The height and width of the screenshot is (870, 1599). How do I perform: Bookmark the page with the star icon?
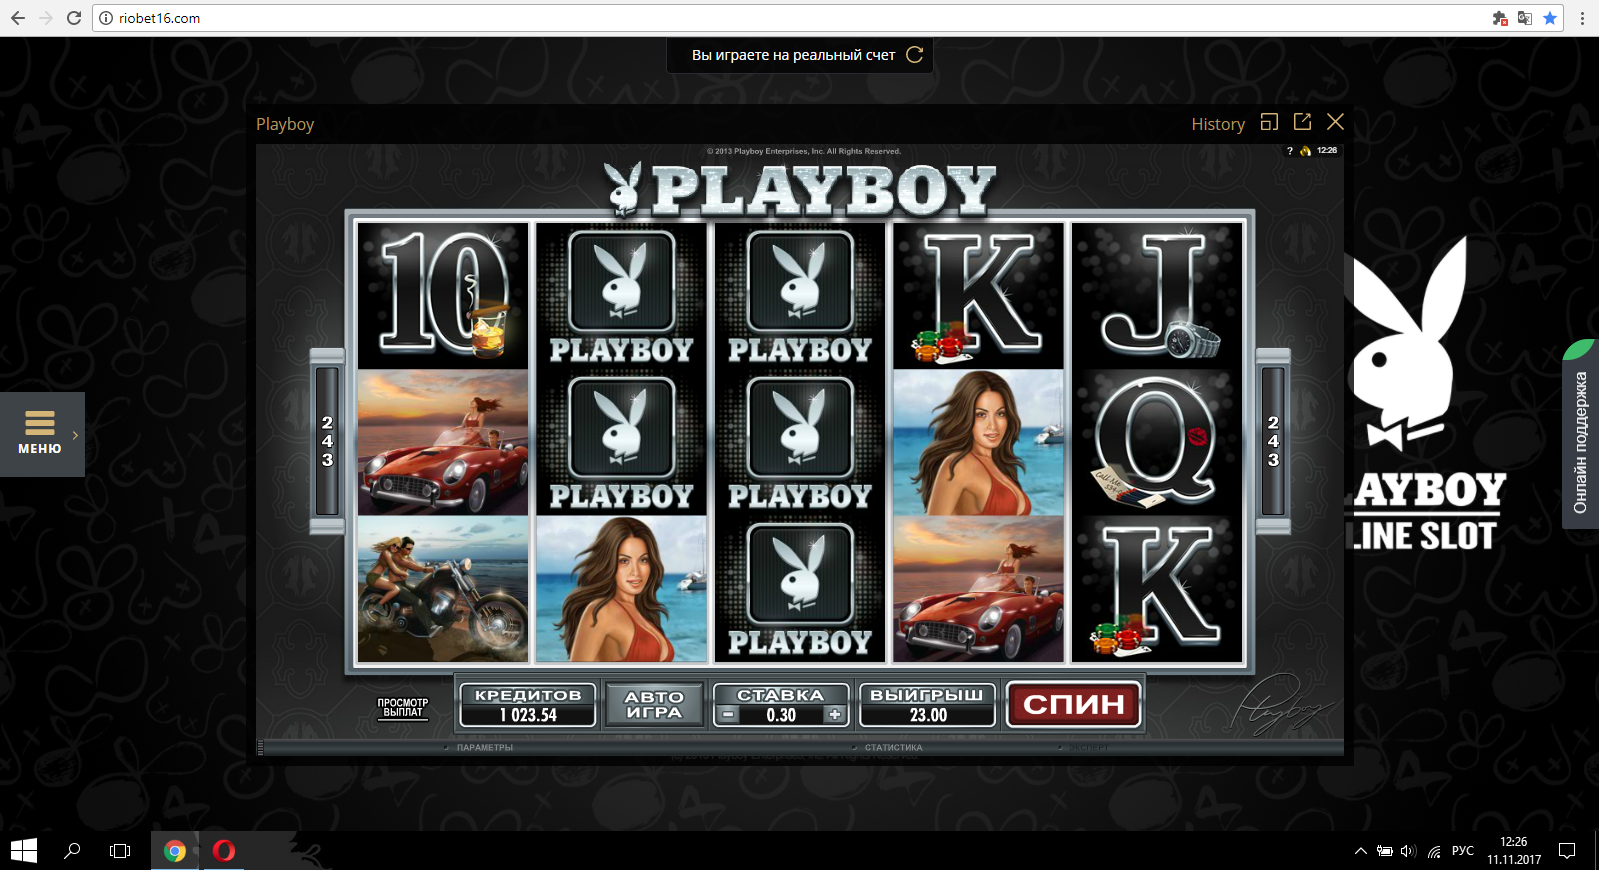click(x=1550, y=18)
